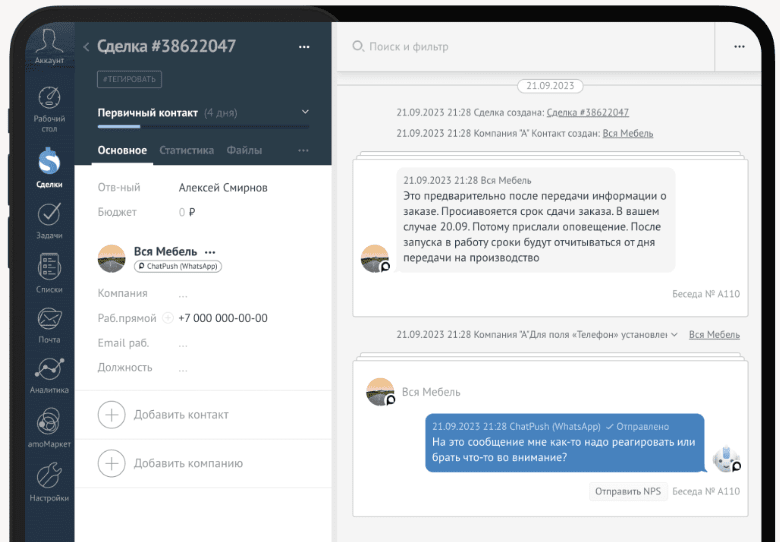This screenshot has width=780, height=542.
Task: Switch to the Основное tab
Action: 122,150
